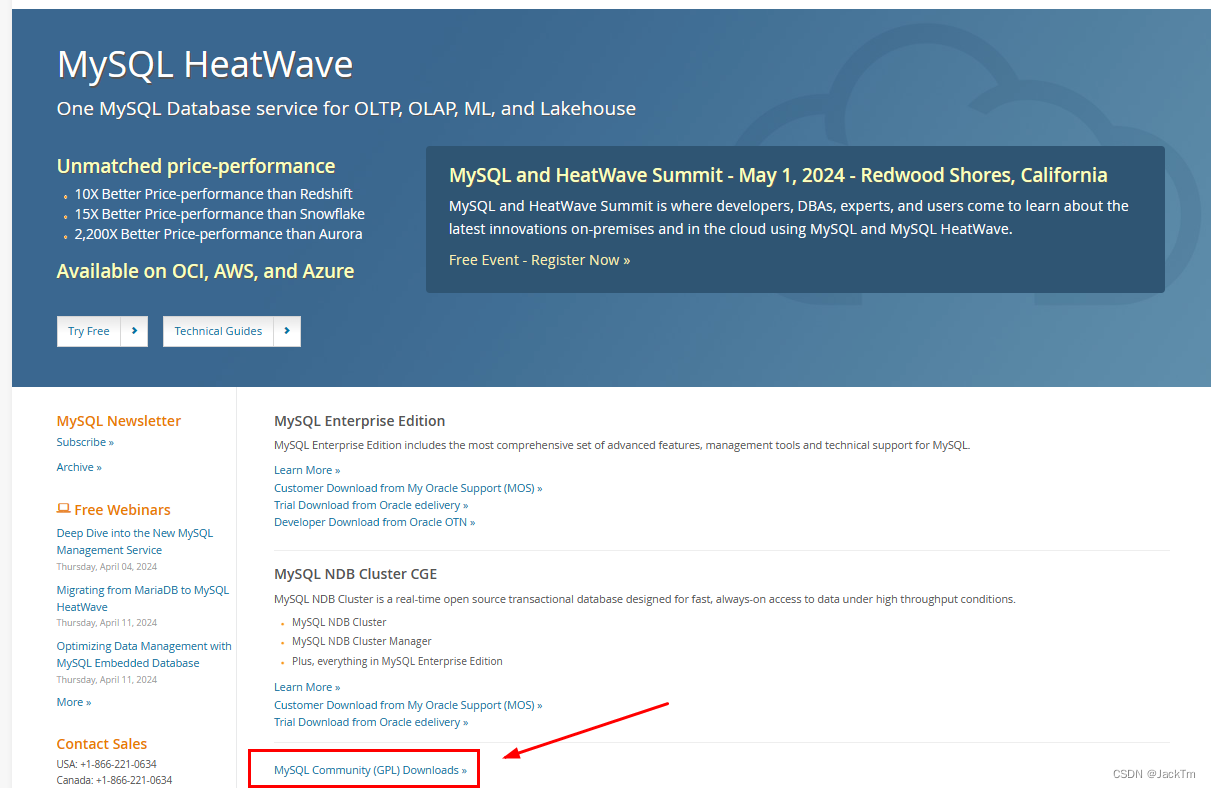This screenshot has width=1211, height=788.
Task: Open Developer Download from Oracle OTN
Action: [x=375, y=522]
